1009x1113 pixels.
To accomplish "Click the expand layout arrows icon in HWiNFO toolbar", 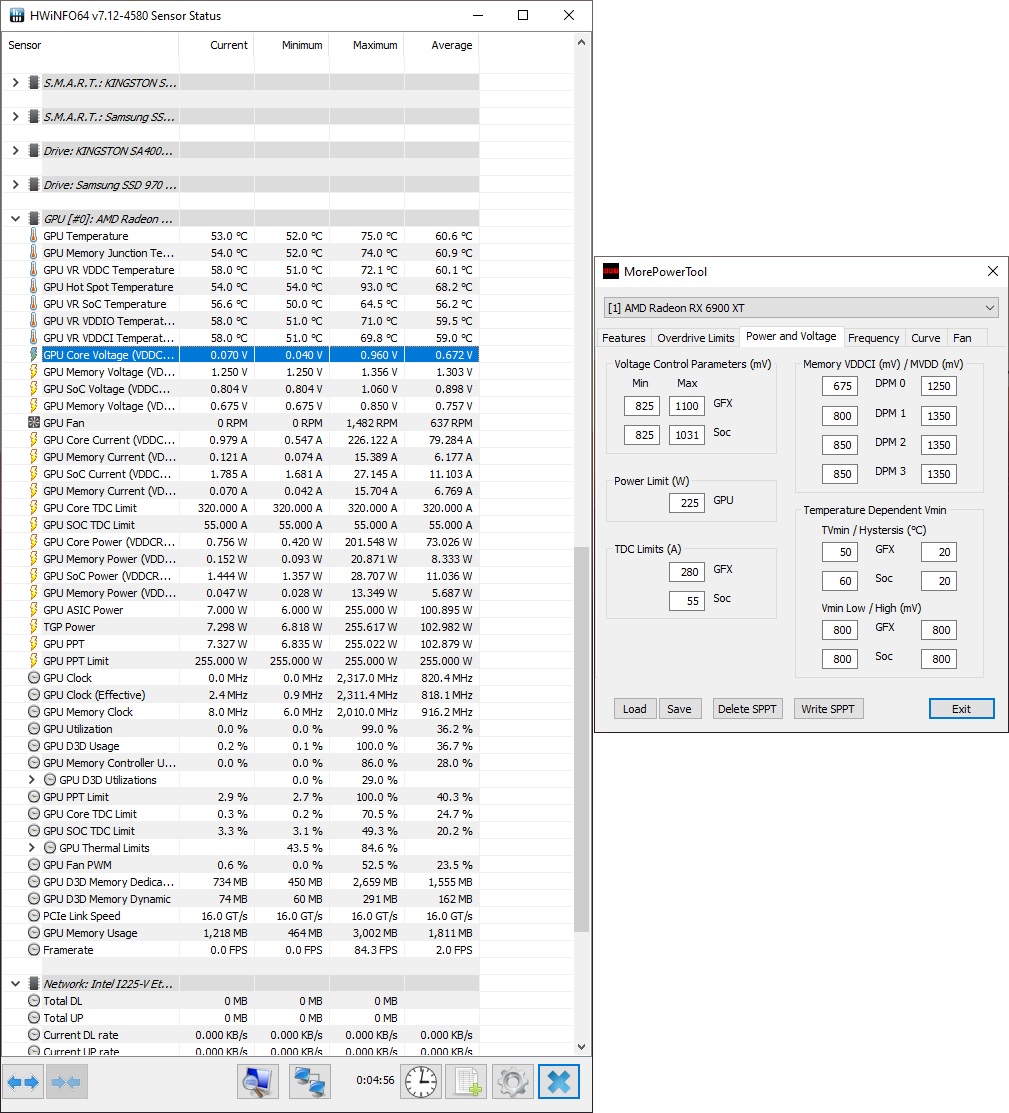I will click(x=23, y=1082).
